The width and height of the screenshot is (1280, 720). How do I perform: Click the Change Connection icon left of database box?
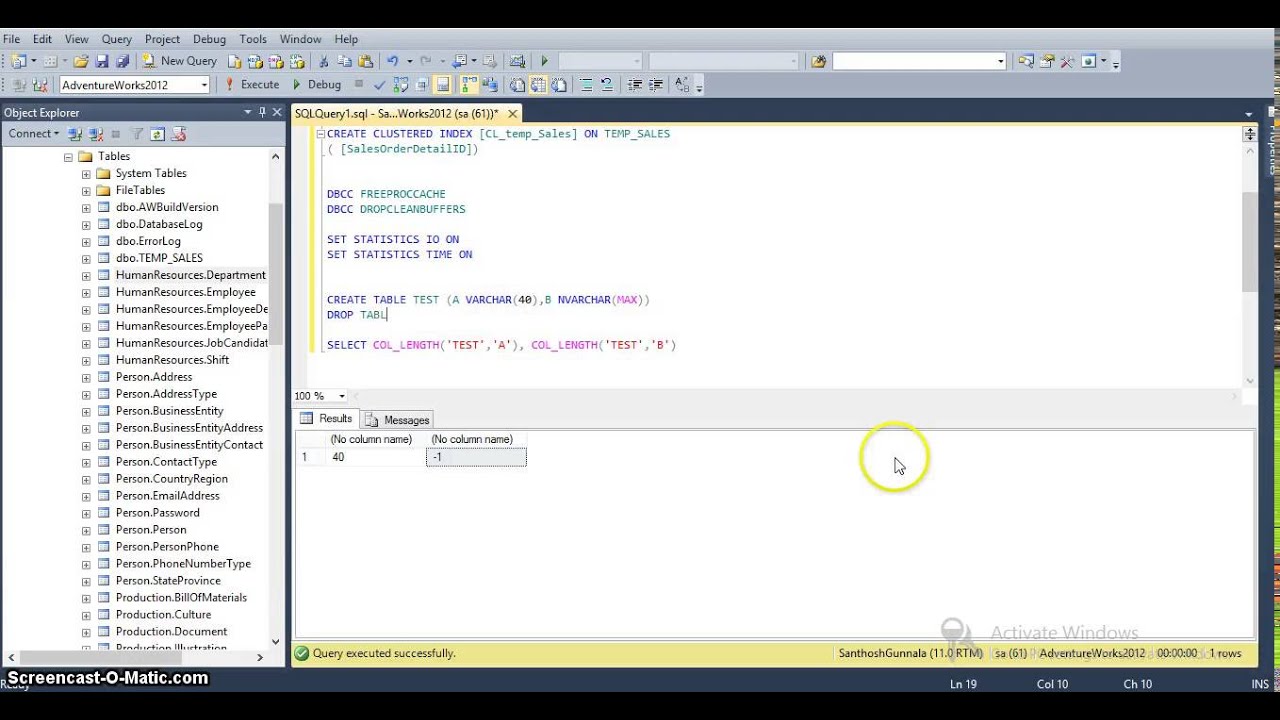point(38,85)
